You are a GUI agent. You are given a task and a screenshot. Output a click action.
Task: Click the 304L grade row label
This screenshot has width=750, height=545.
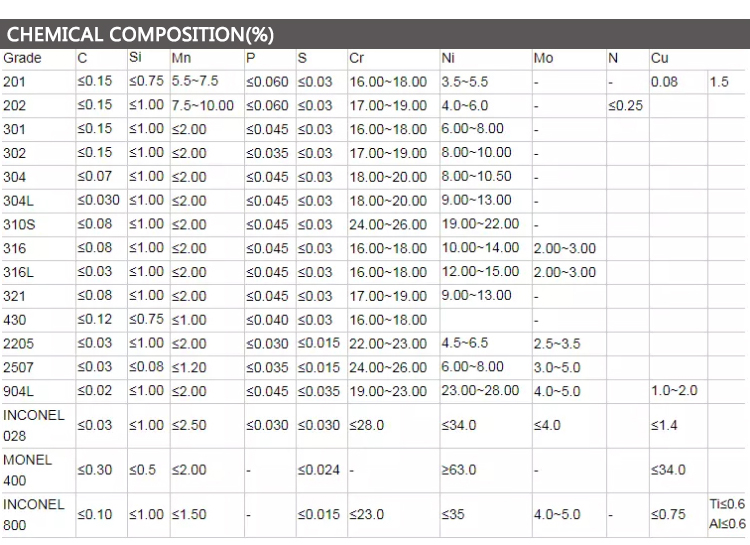point(21,200)
